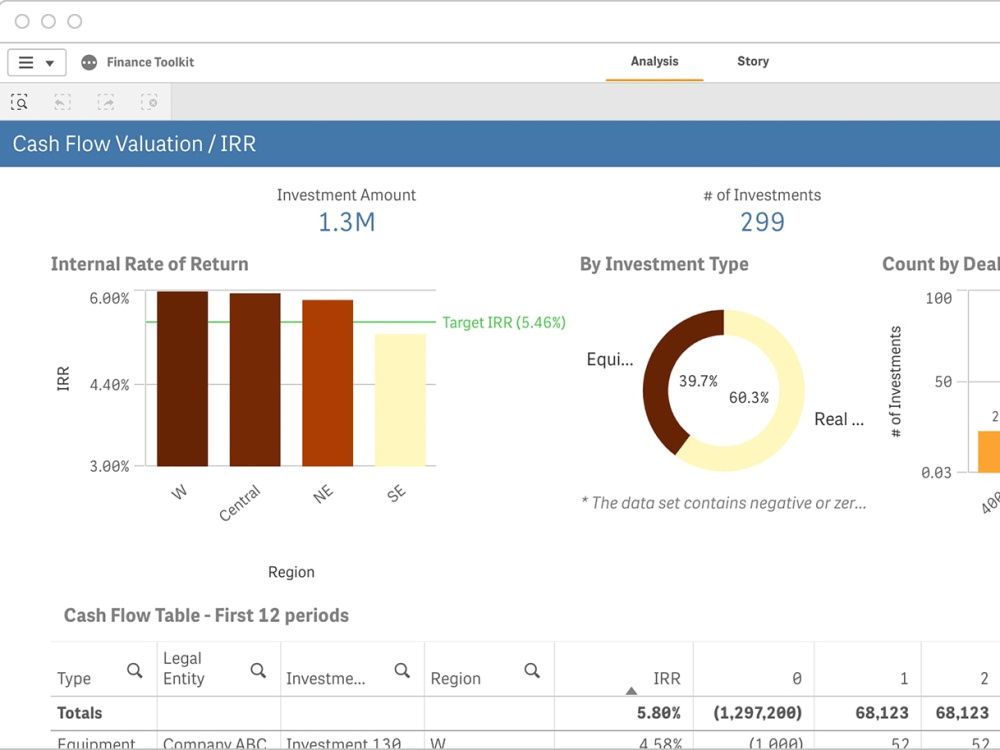Image resolution: width=1000 pixels, height=750 pixels.
Task: Click the Finance Toolkit app icon
Action: click(89, 62)
